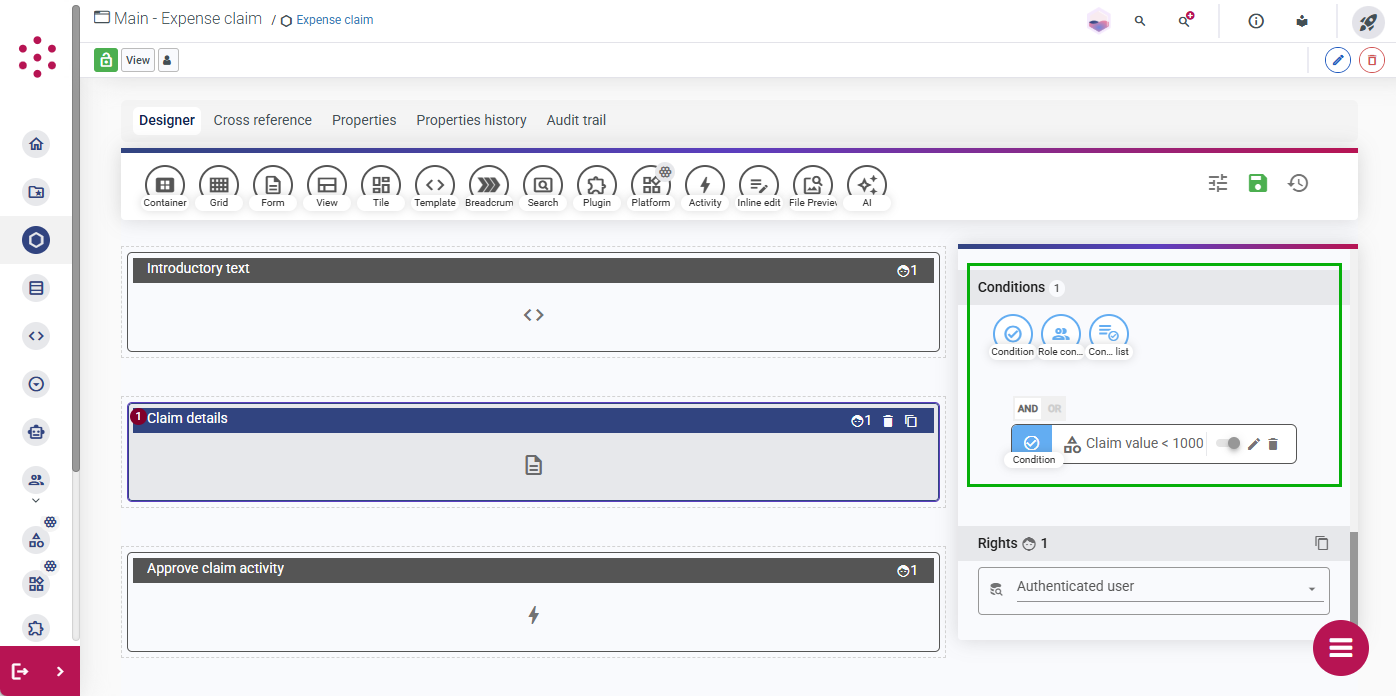
Task: Delete the Claim value < 1000 condition
Action: click(1273, 444)
